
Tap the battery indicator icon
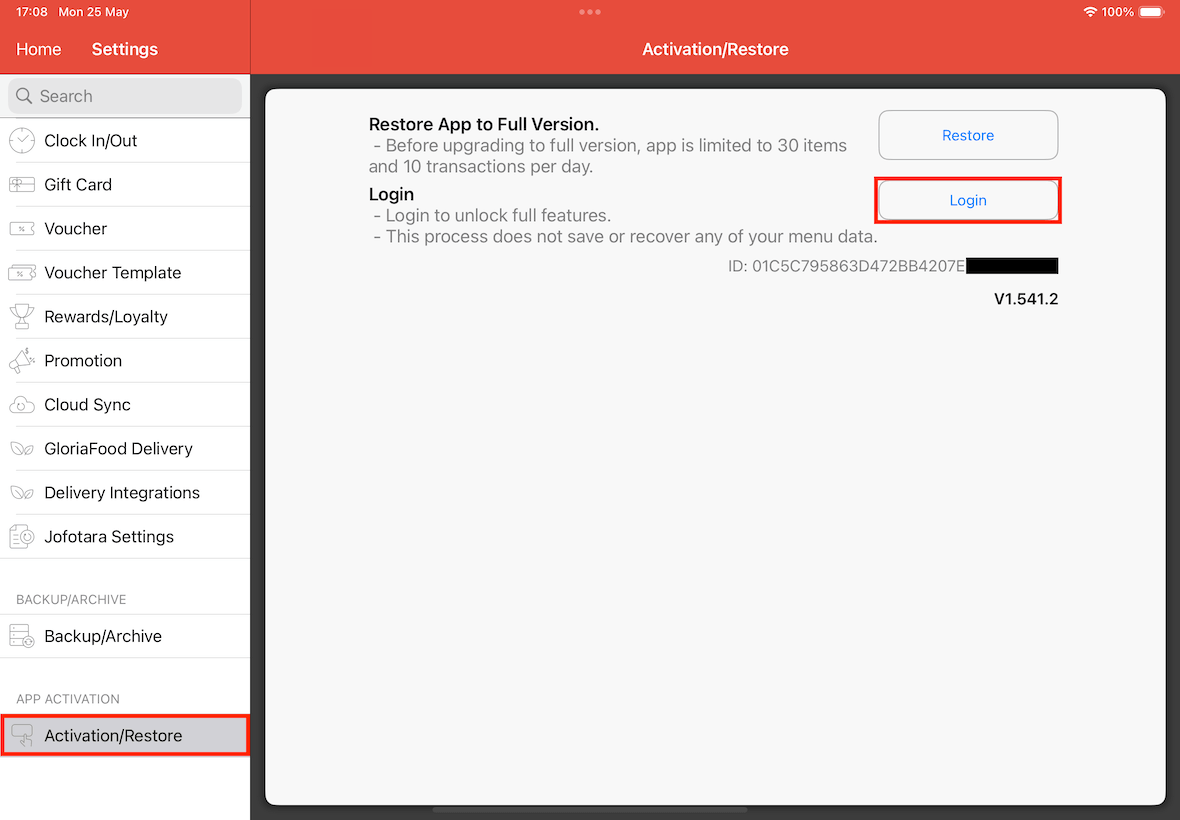click(x=1151, y=12)
